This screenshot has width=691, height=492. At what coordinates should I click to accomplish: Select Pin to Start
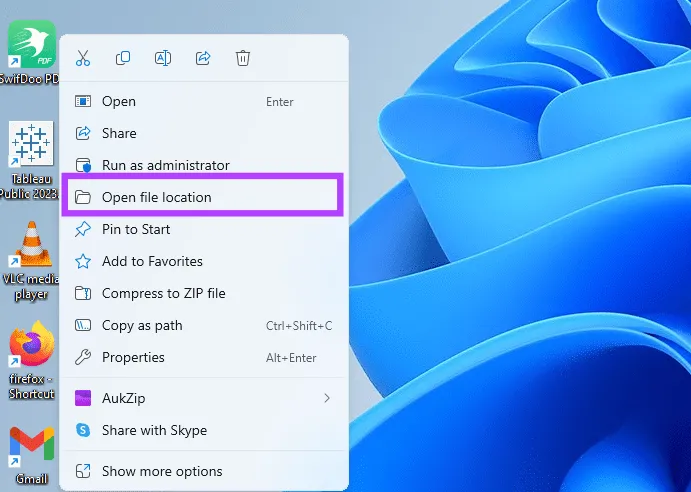[136, 229]
